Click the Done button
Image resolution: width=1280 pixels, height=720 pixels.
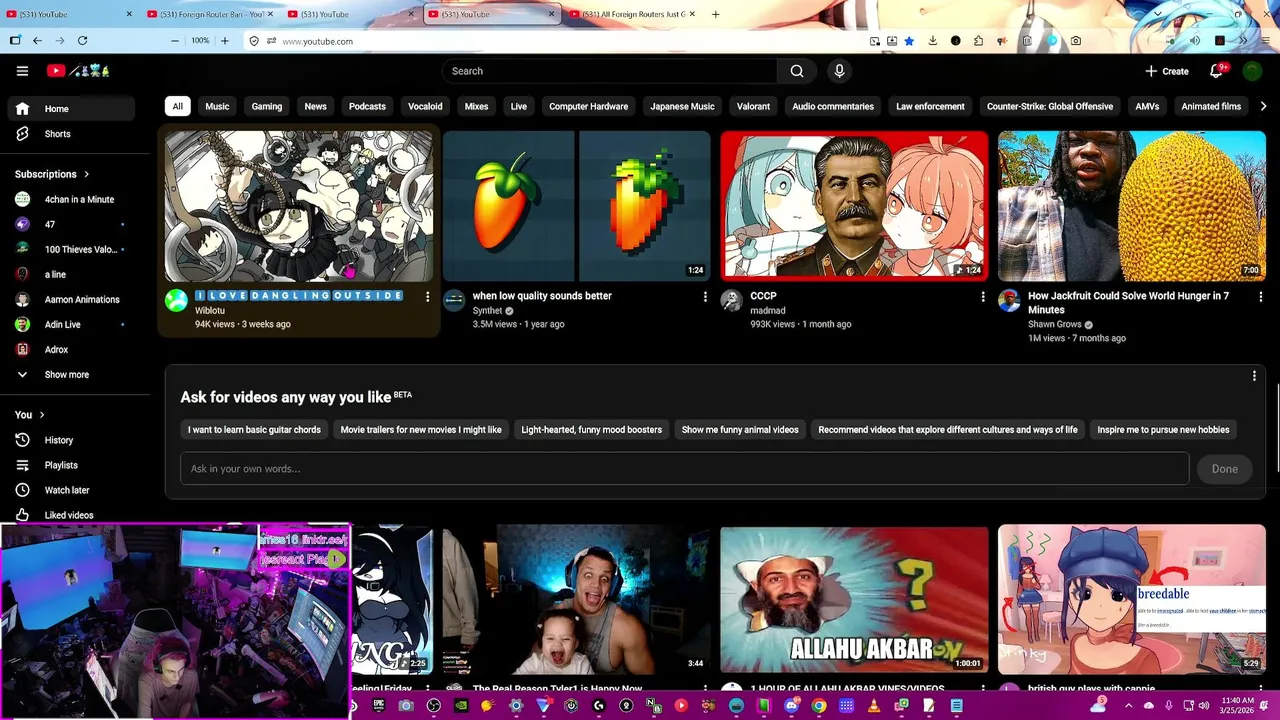(x=1224, y=469)
